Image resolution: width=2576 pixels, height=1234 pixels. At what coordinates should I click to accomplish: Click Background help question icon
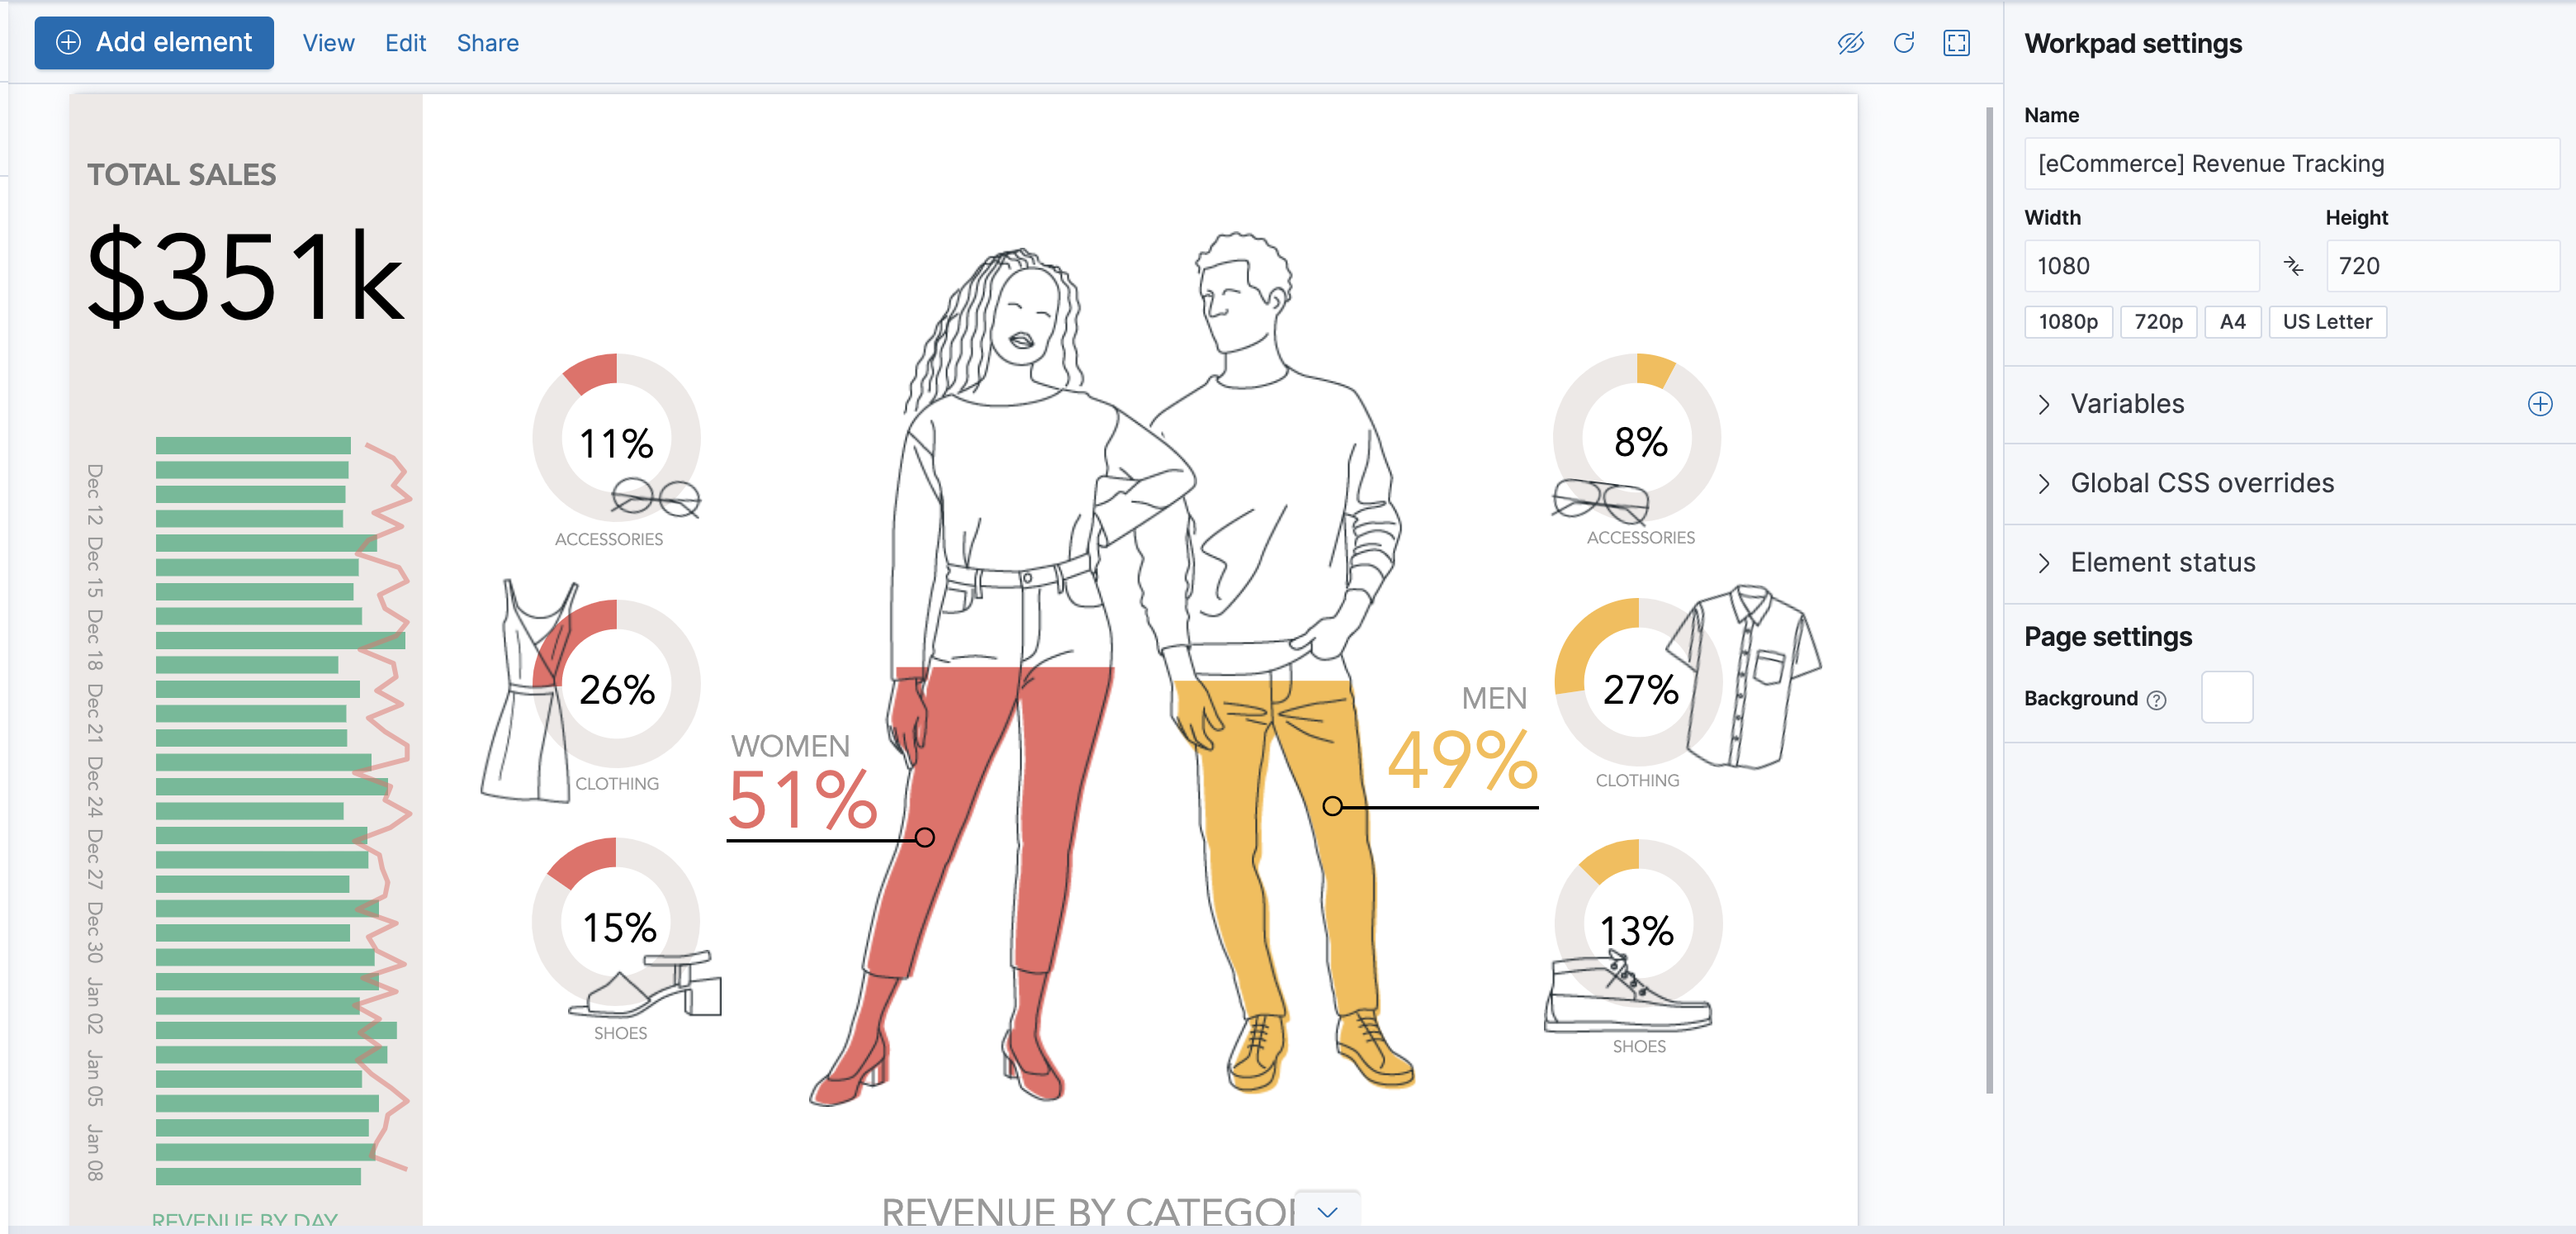[2157, 700]
